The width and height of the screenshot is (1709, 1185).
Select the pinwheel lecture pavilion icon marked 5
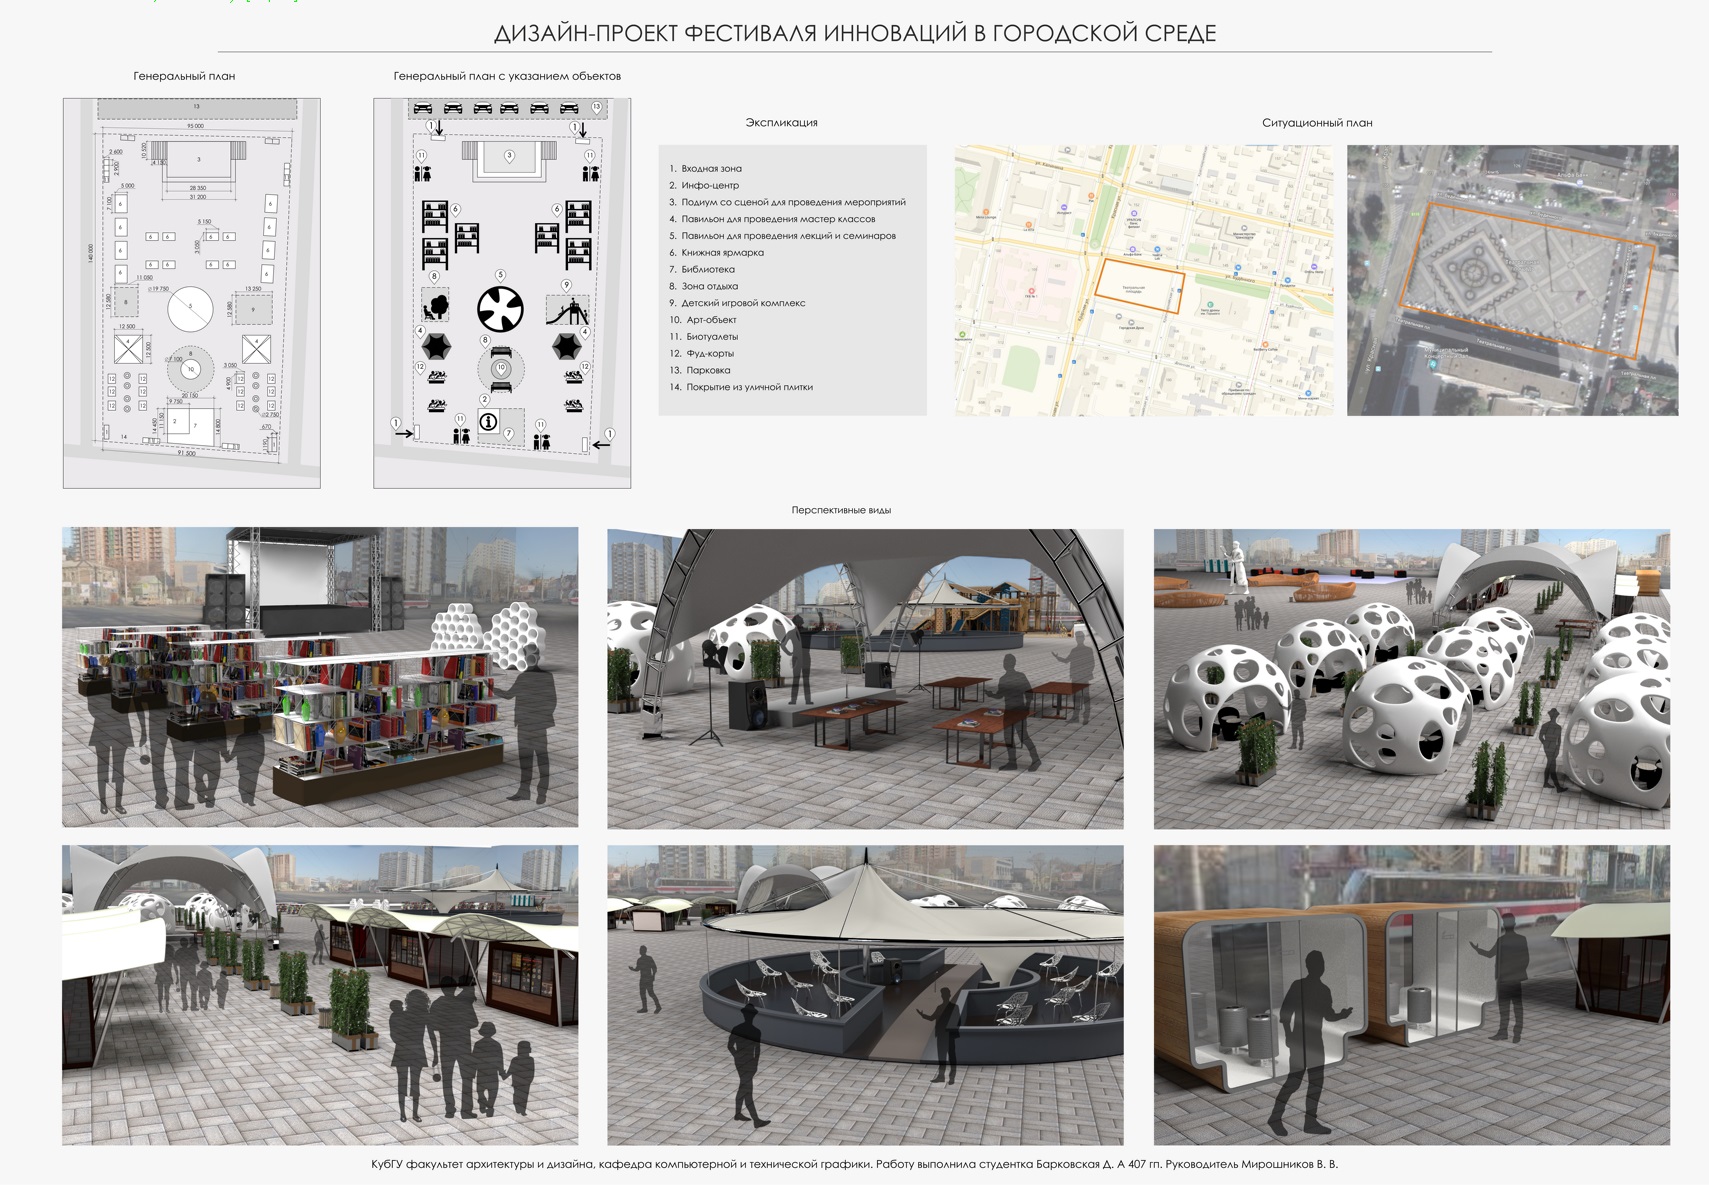(501, 309)
